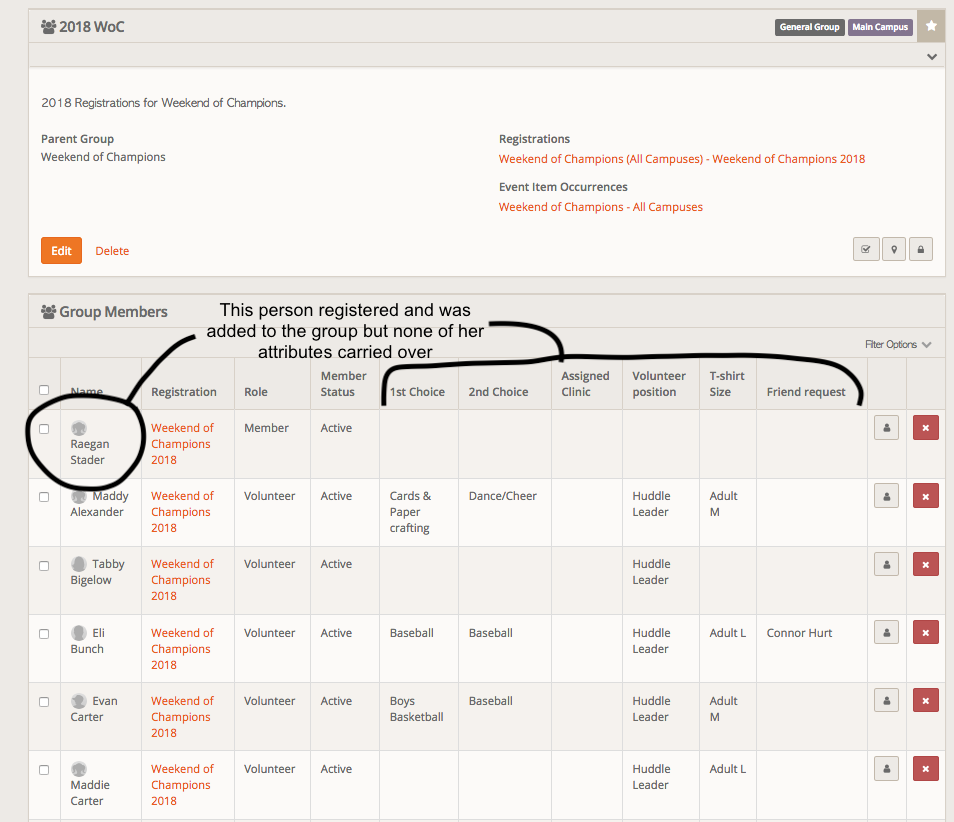Click the person profile icon in Eli Bunch's row
This screenshot has width=954, height=822.
click(886, 633)
